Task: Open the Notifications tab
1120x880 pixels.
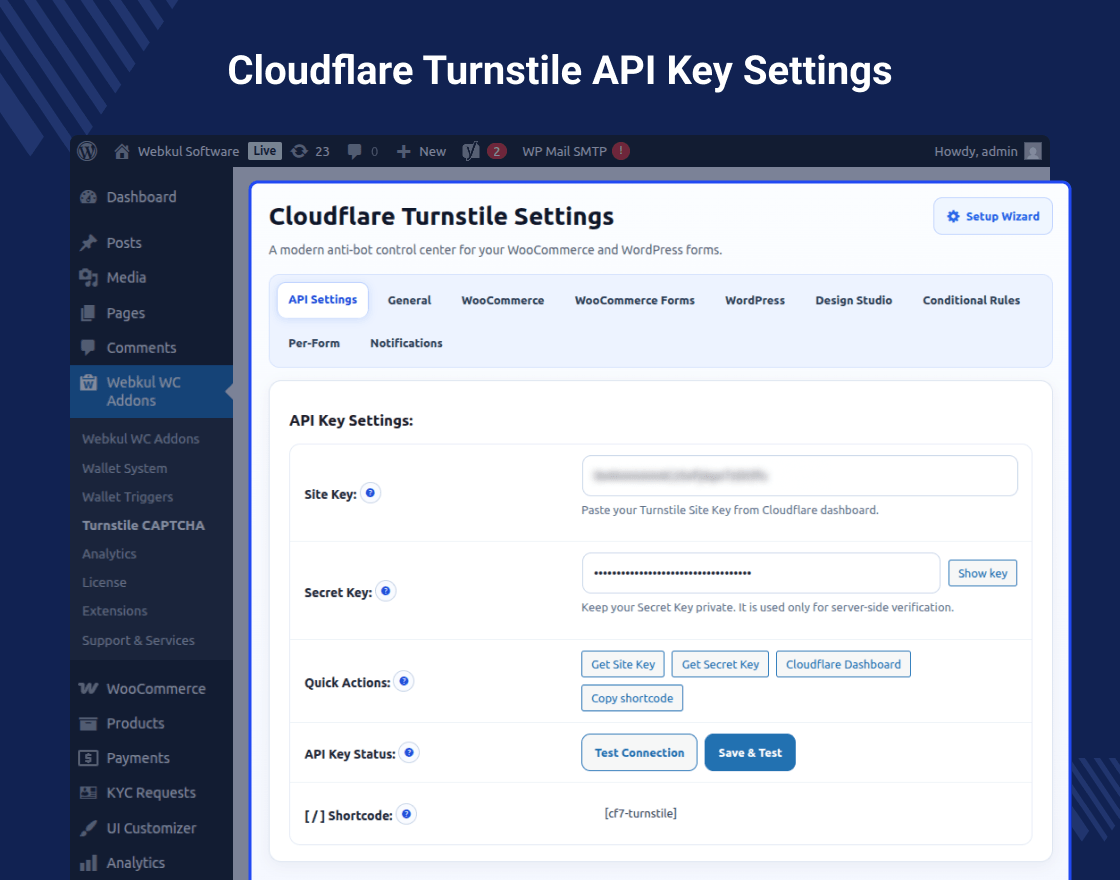Action: pyautogui.click(x=406, y=344)
